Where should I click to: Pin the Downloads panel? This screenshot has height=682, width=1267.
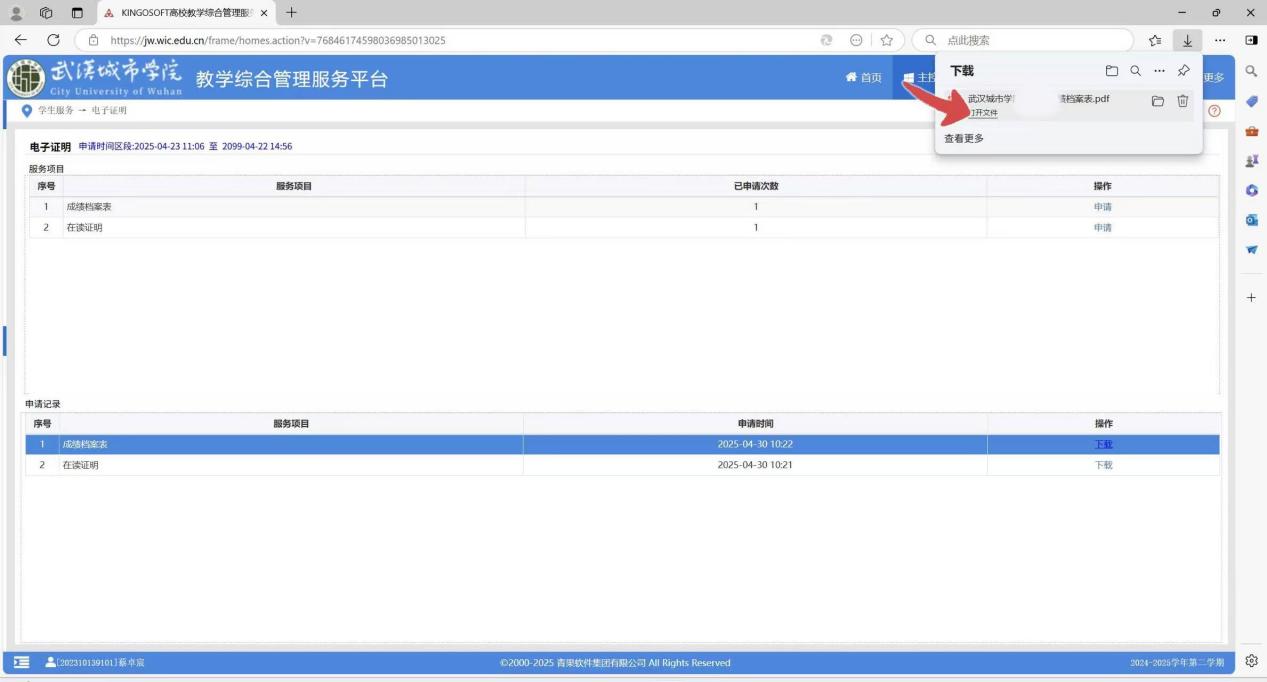click(1183, 71)
